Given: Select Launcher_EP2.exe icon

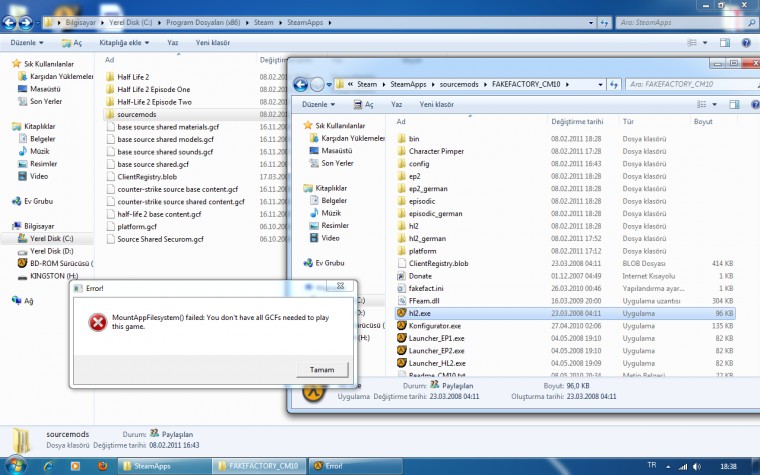Looking at the screenshot, I should [x=401, y=350].
